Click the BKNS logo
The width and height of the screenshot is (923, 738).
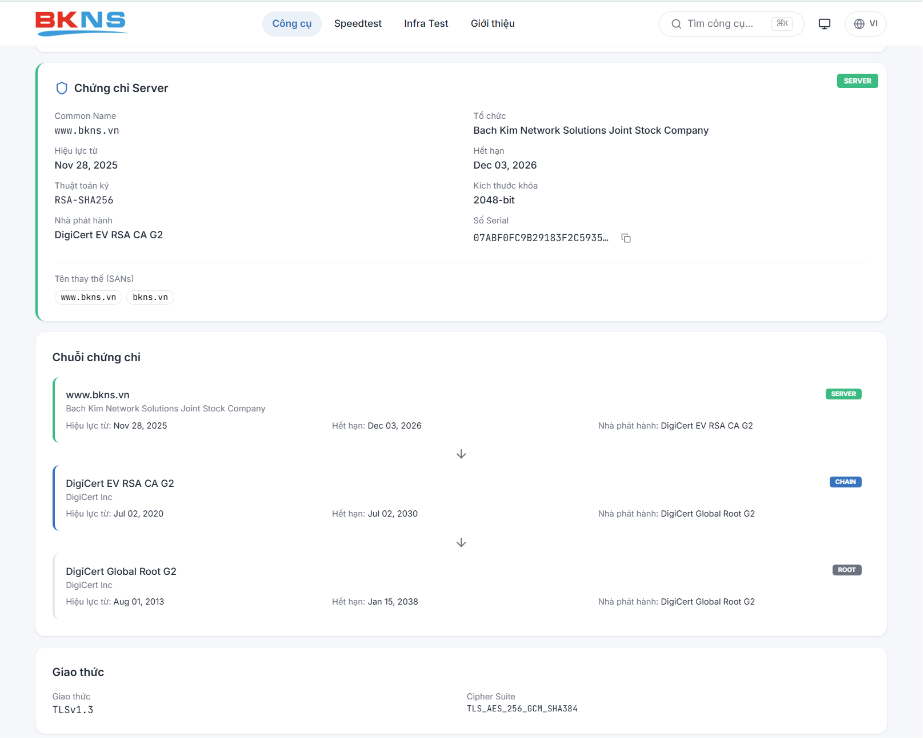point(81,23)
